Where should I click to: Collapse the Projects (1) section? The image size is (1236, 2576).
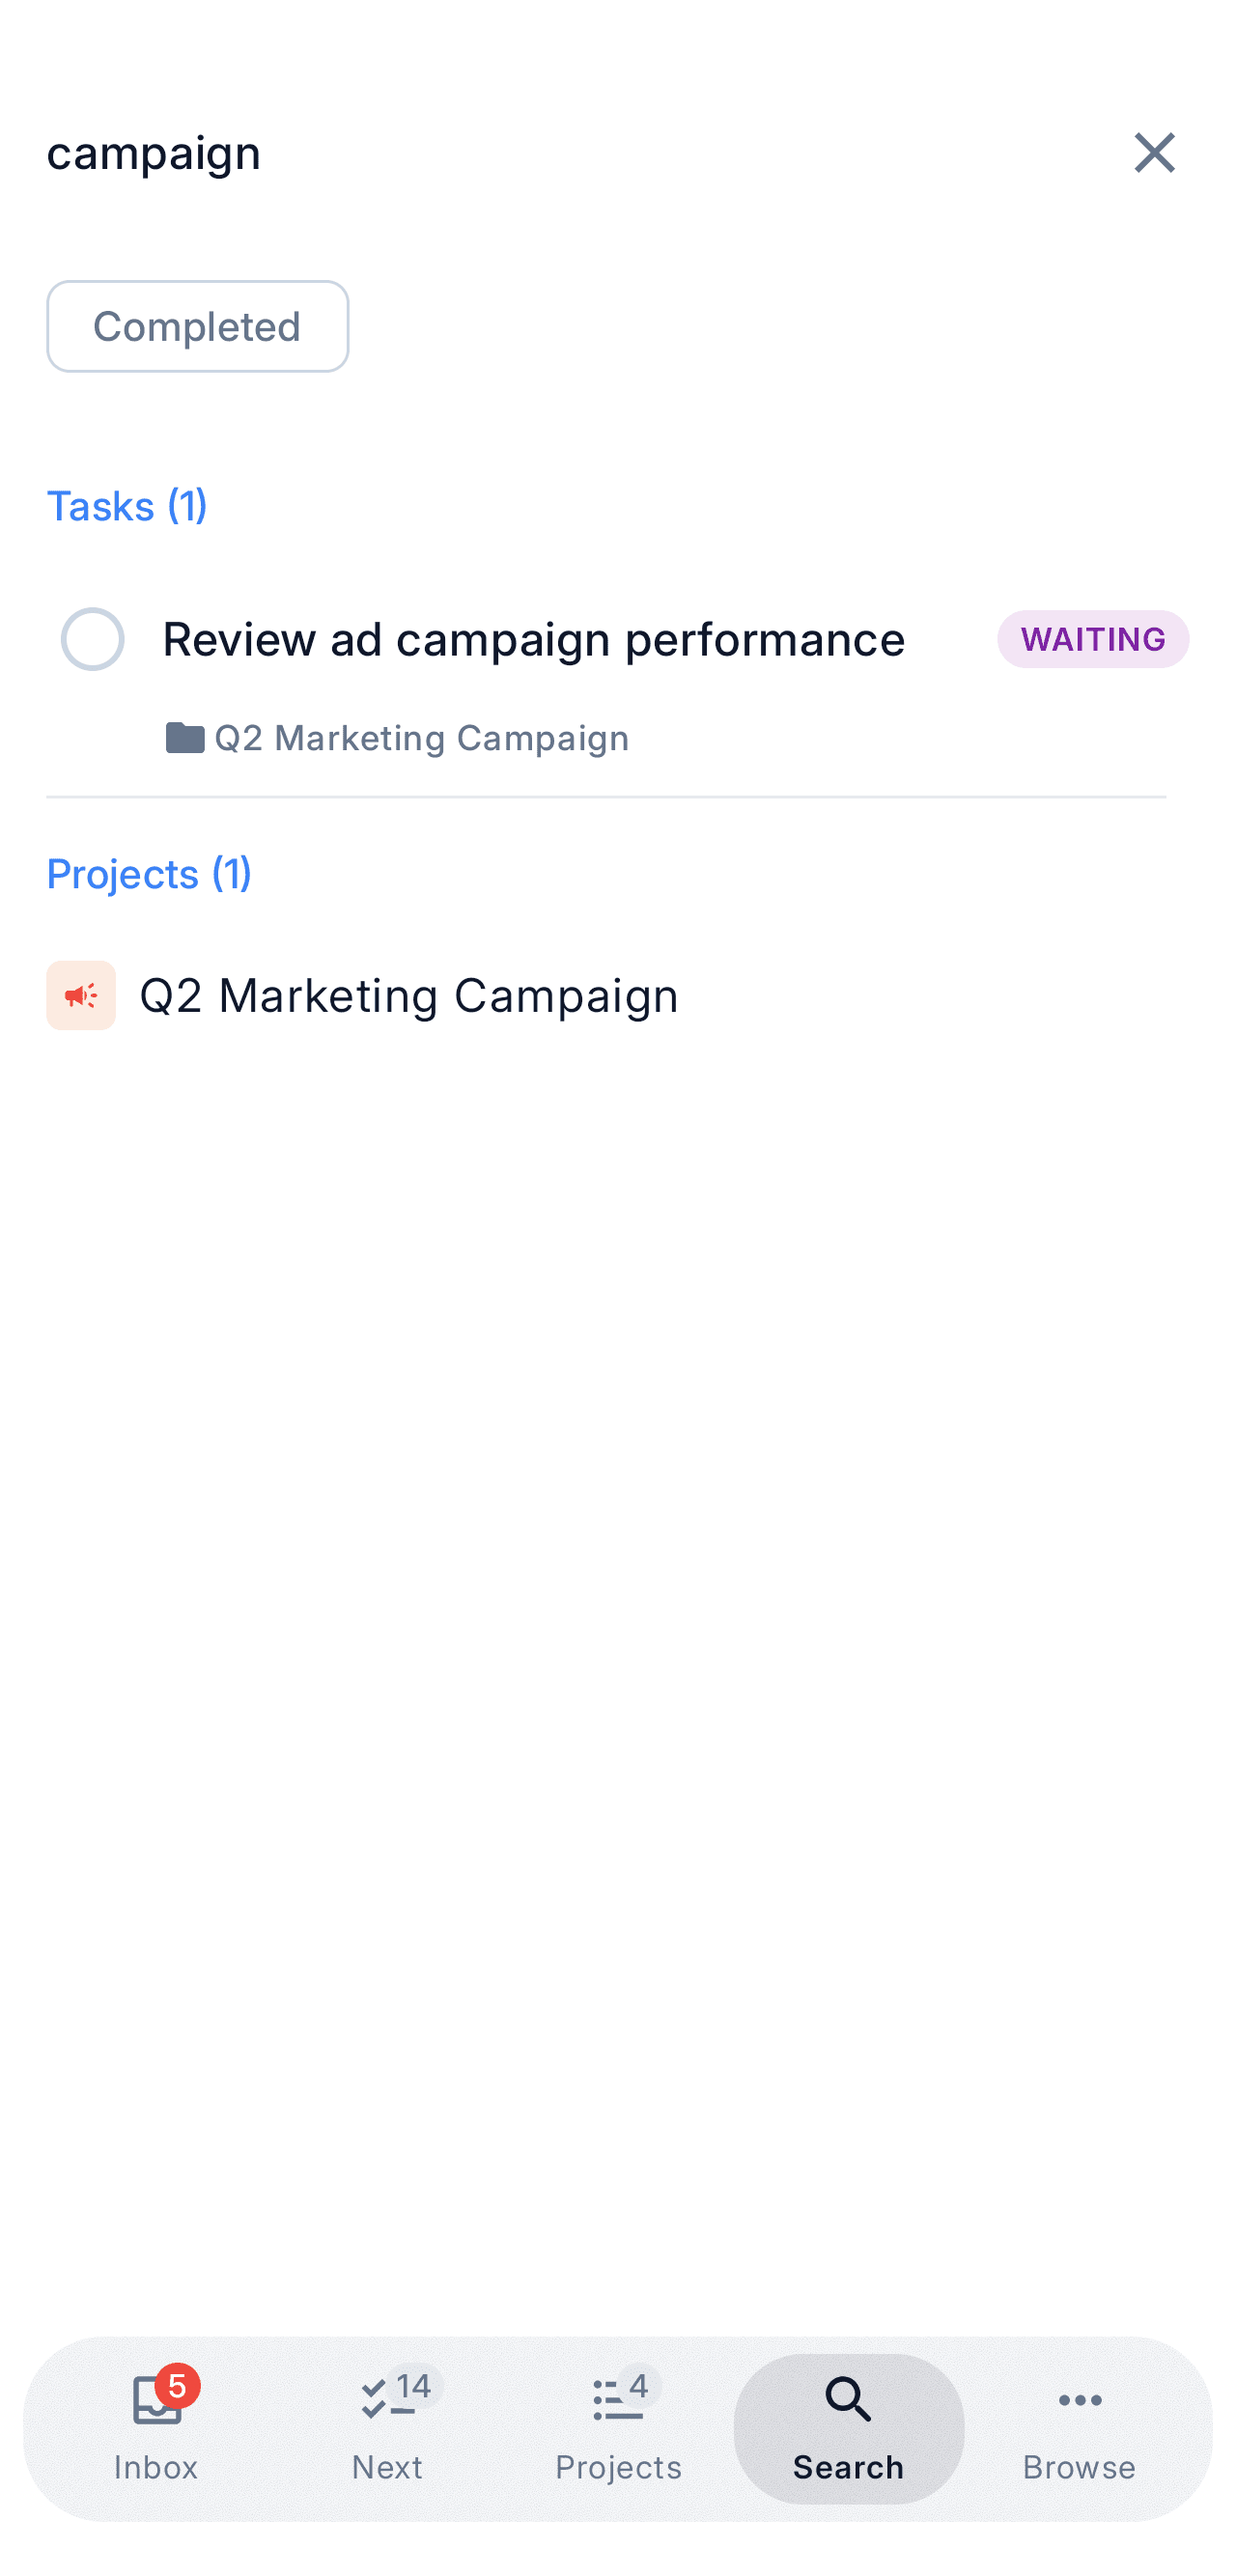(148, 873)
